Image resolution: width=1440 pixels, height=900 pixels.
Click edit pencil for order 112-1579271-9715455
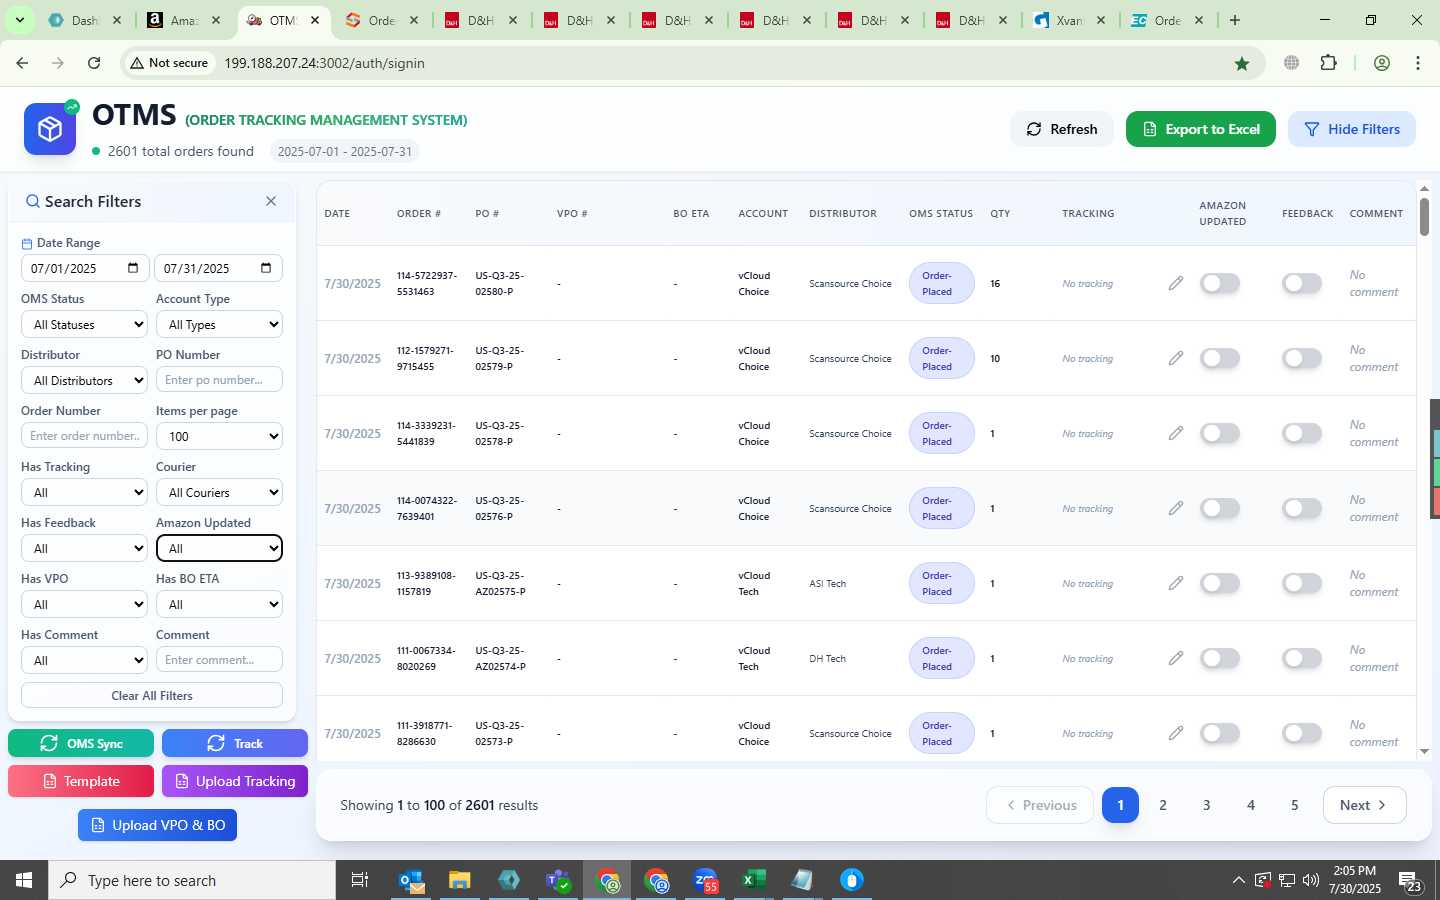(x=1176, y=358)
